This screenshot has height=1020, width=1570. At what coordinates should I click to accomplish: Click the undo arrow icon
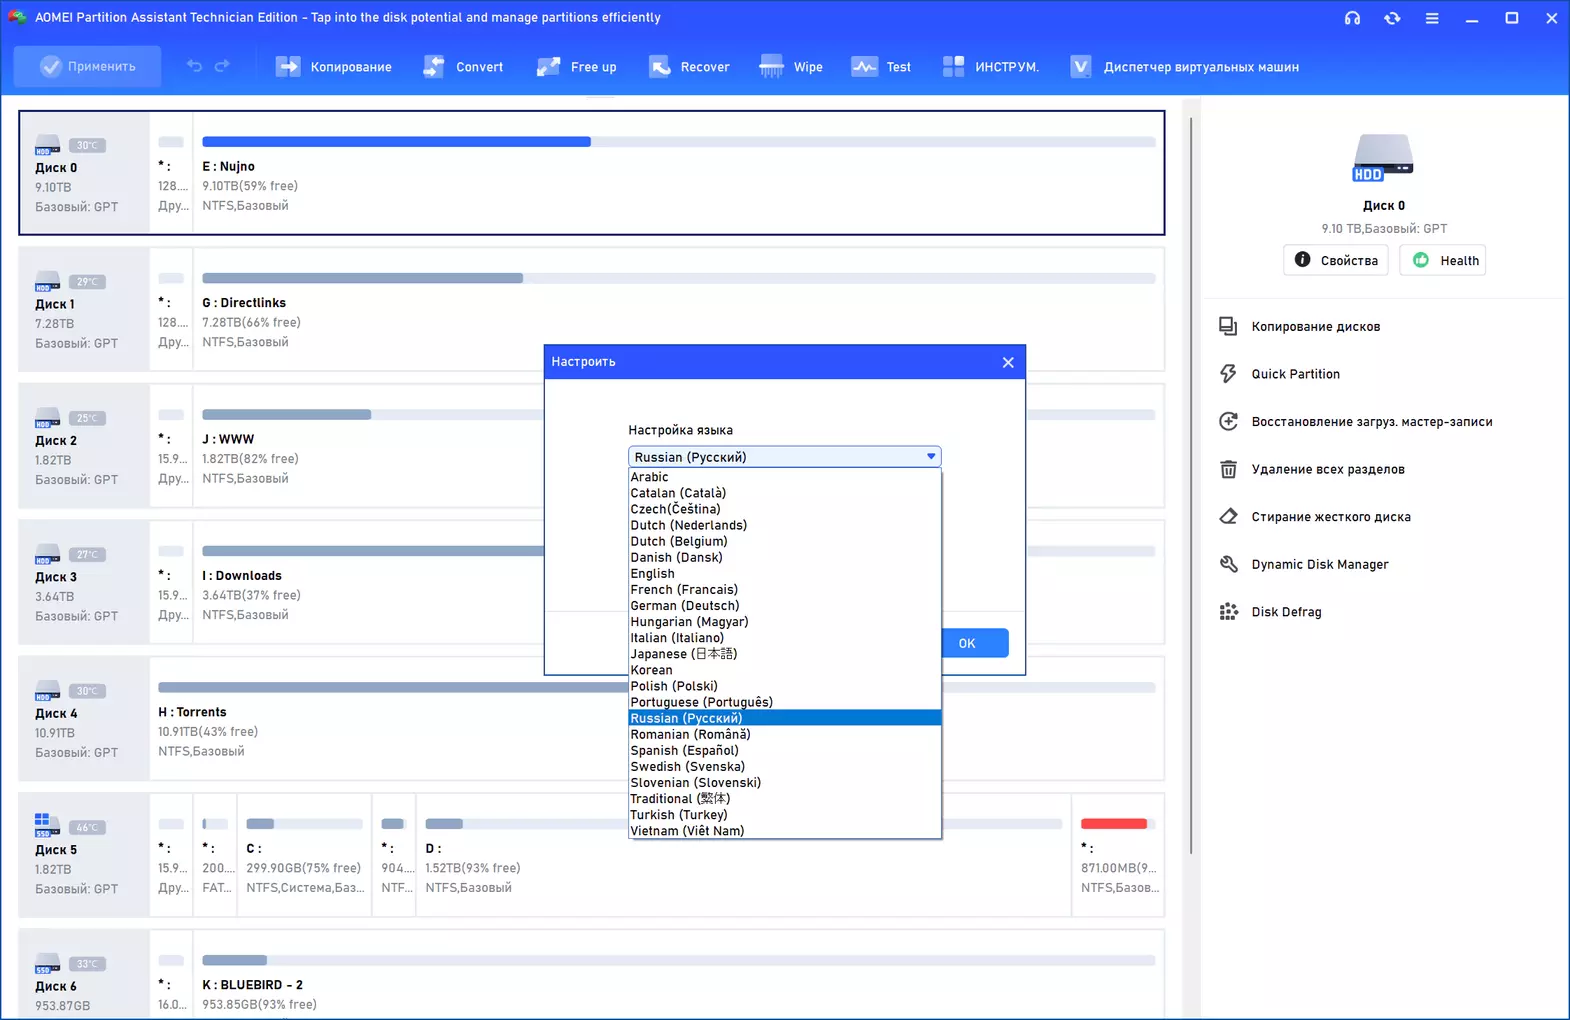[x=194, y=66]
